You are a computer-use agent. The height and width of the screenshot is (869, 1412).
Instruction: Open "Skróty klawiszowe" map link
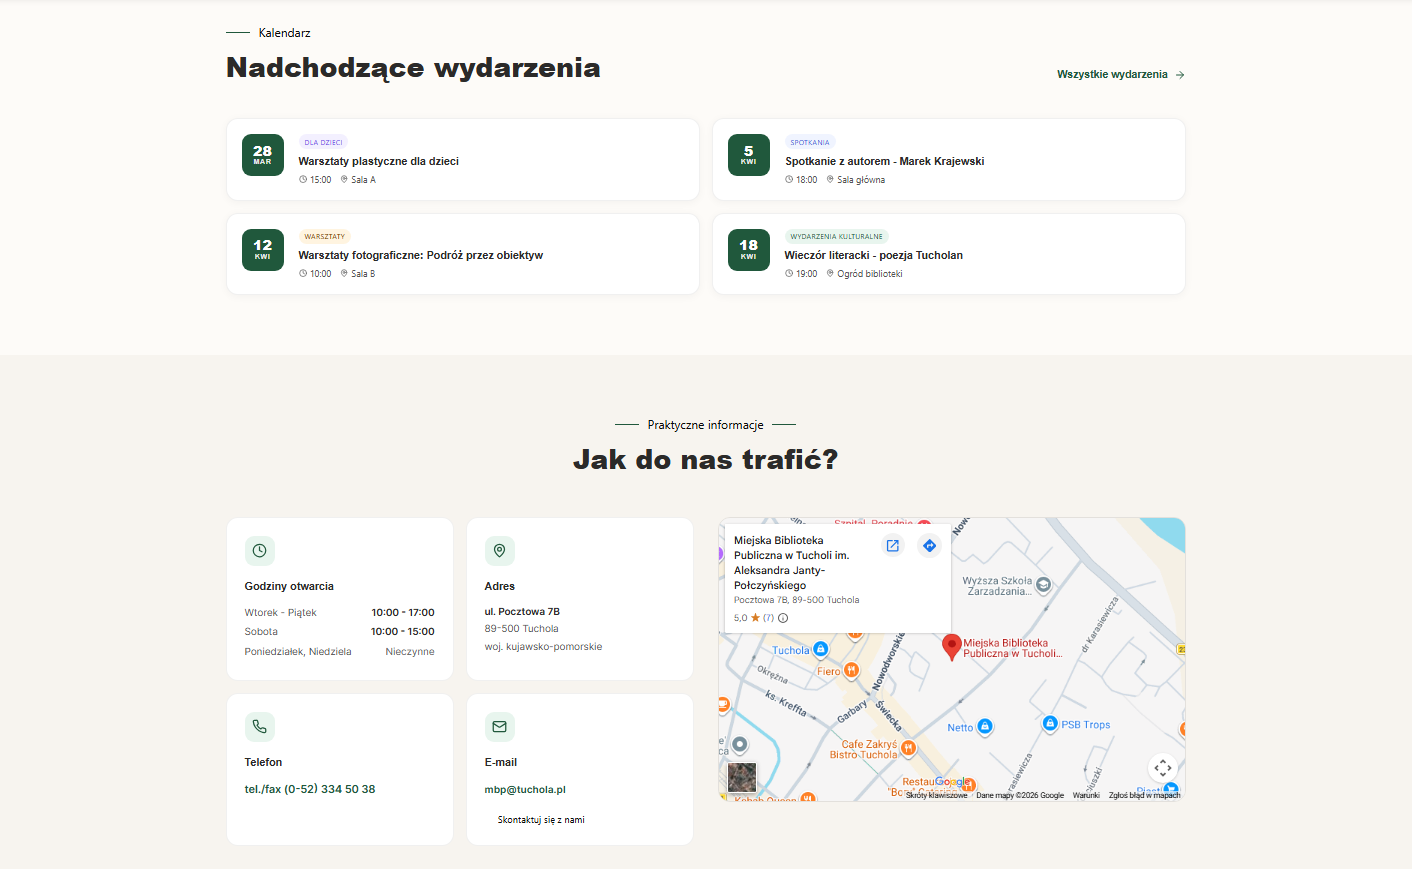click(x=937, y=796)
